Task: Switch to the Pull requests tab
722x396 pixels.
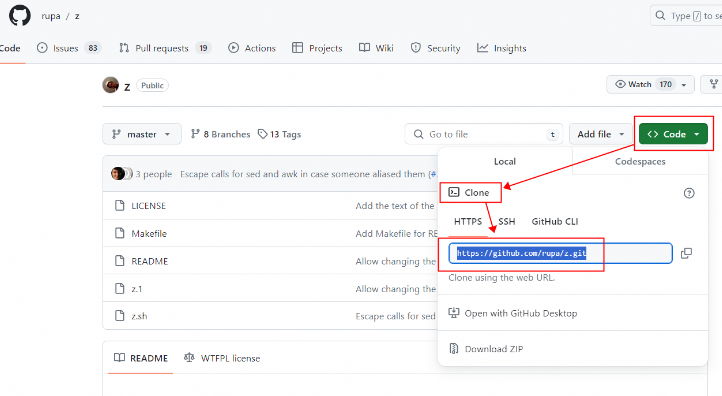Action: [x=165, y=48]
